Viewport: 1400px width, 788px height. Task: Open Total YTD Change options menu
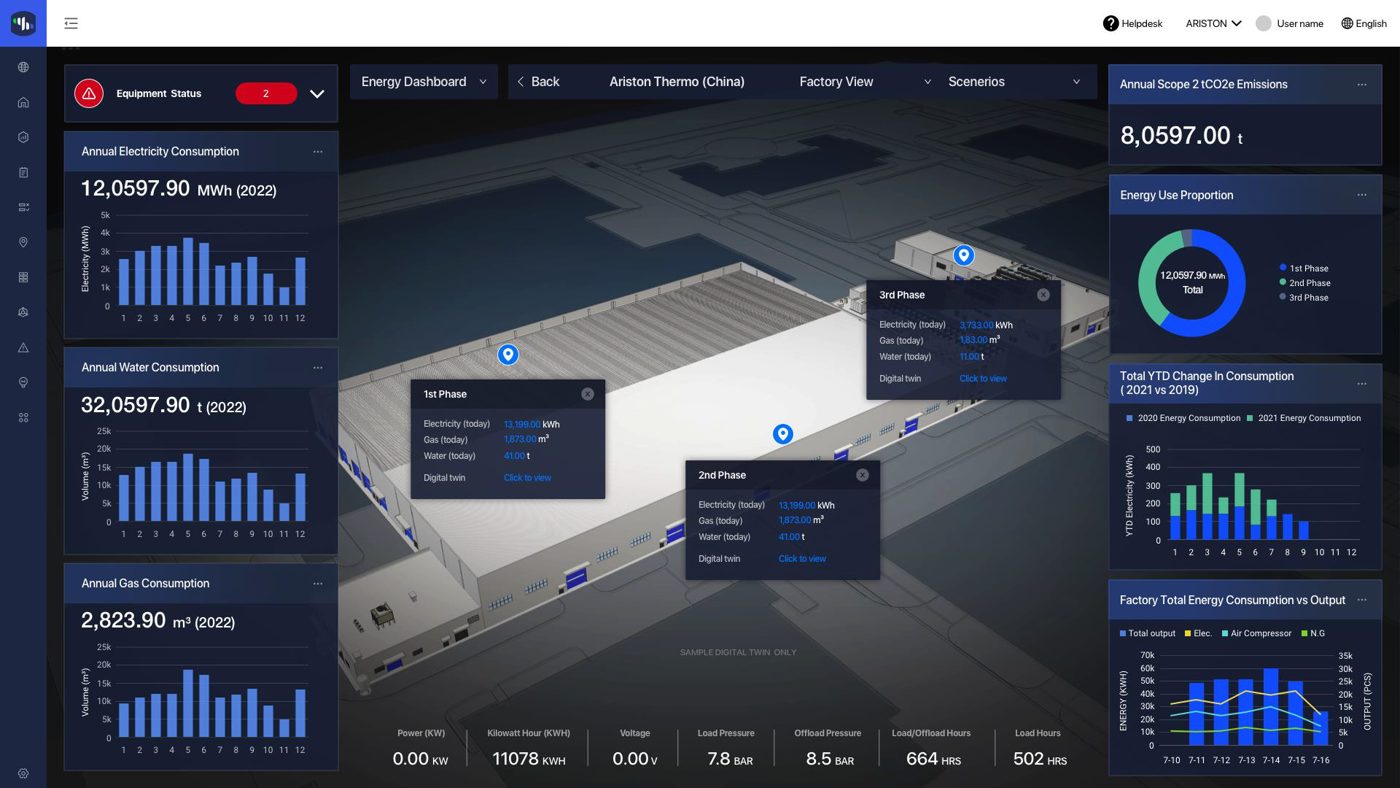1362,383
